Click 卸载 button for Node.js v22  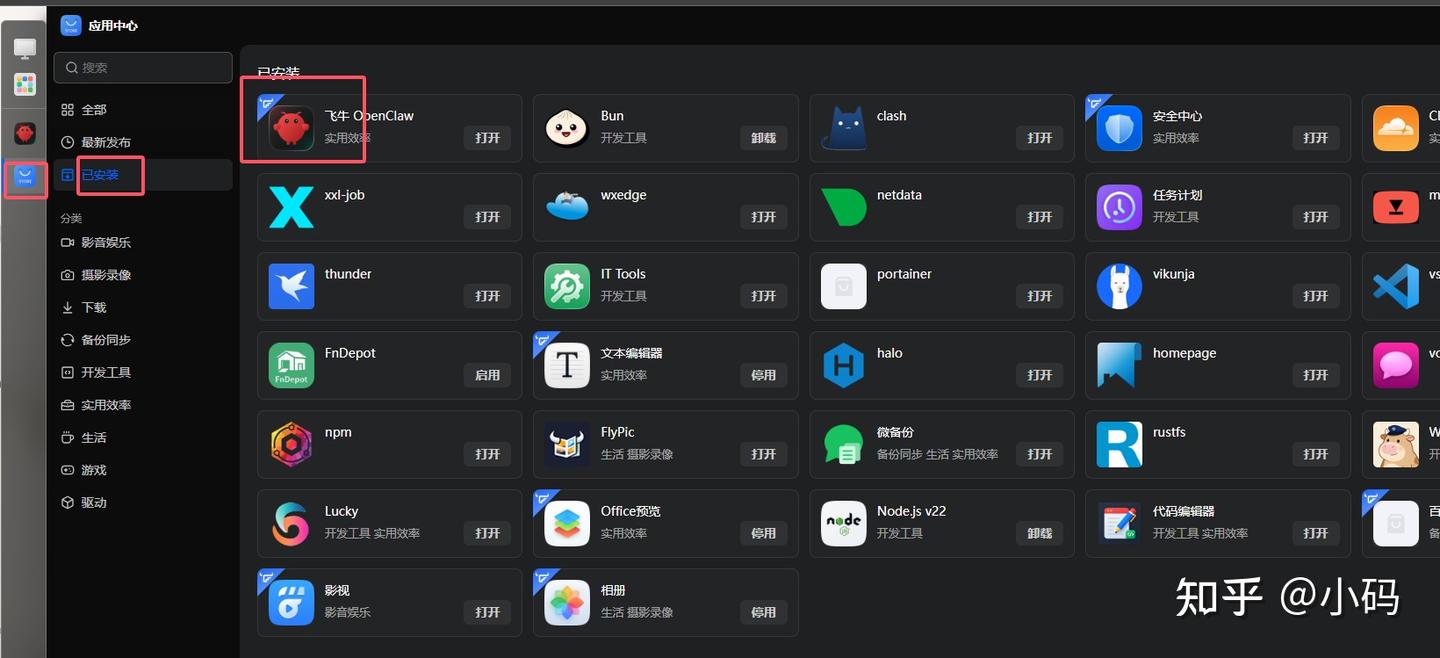coord(1040,533)
